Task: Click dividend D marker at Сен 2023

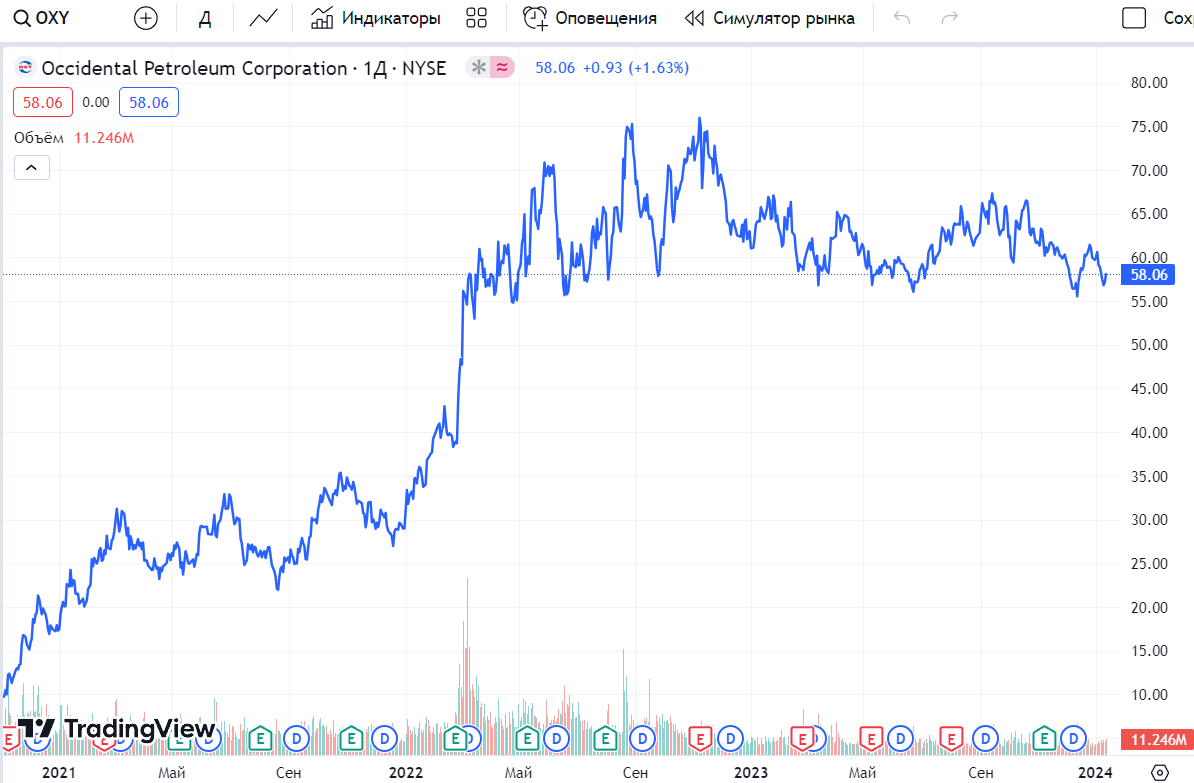Action: (x=985, y=738)
